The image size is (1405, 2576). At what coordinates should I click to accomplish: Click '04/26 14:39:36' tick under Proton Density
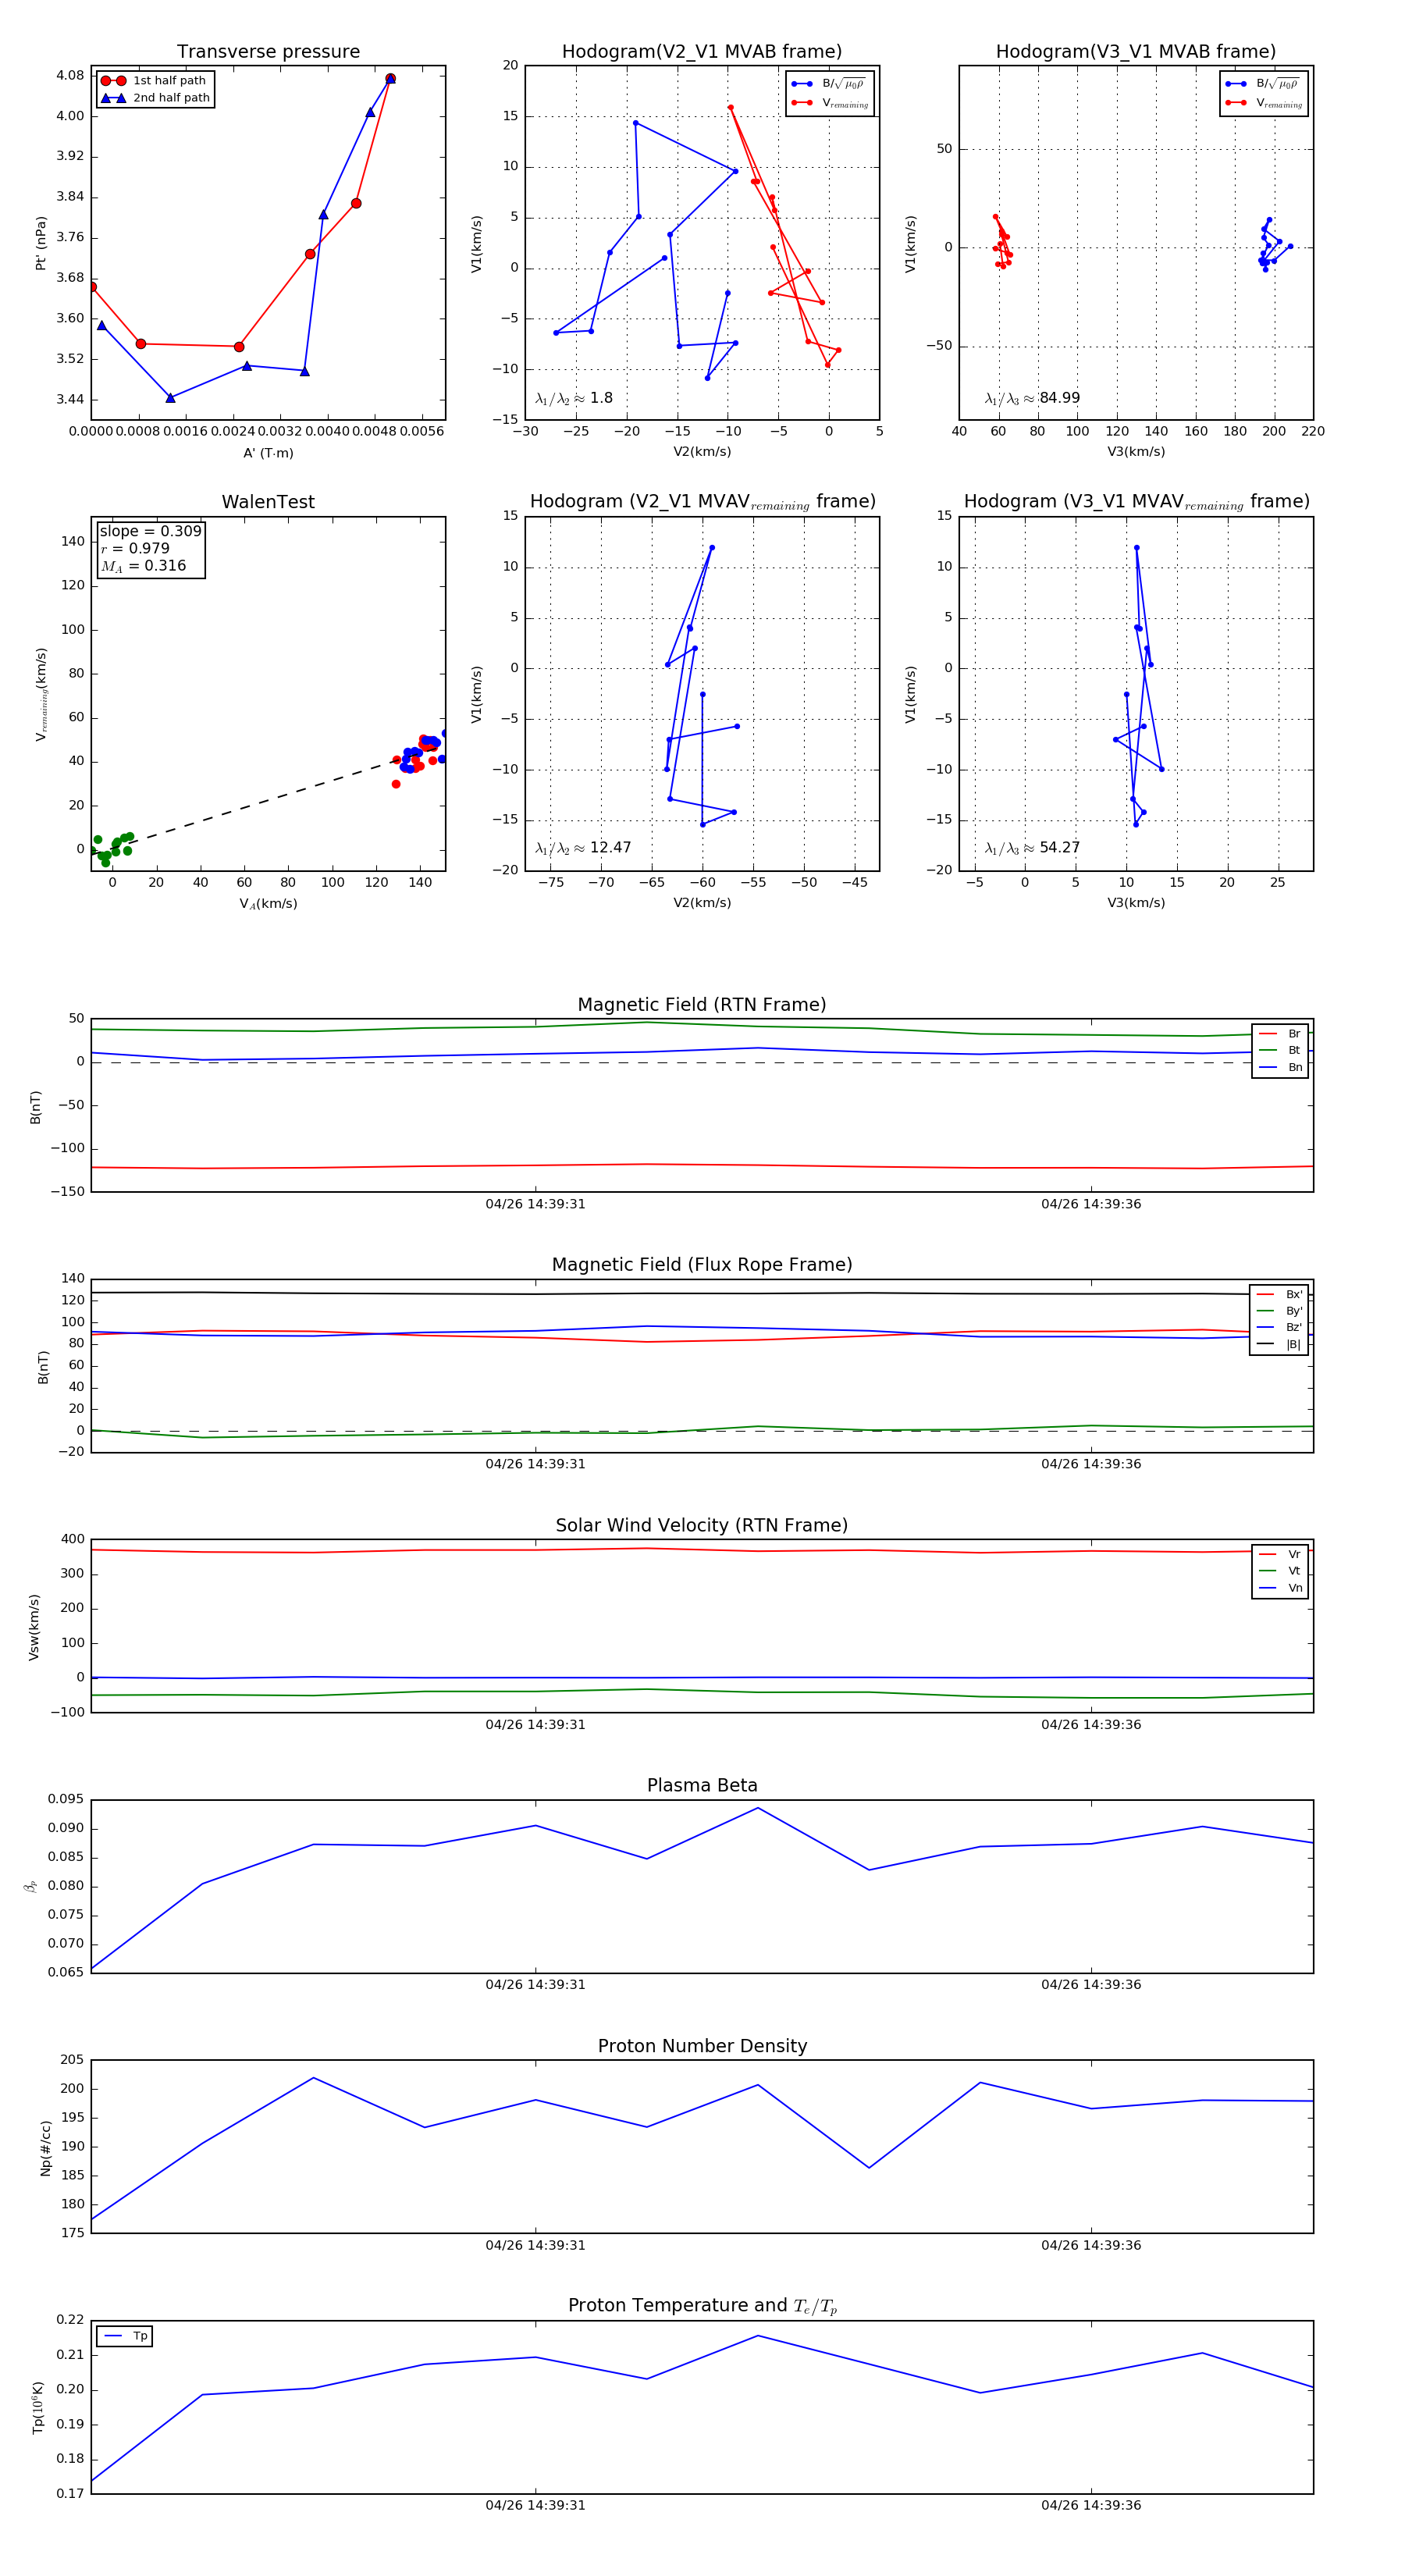1091,2245
